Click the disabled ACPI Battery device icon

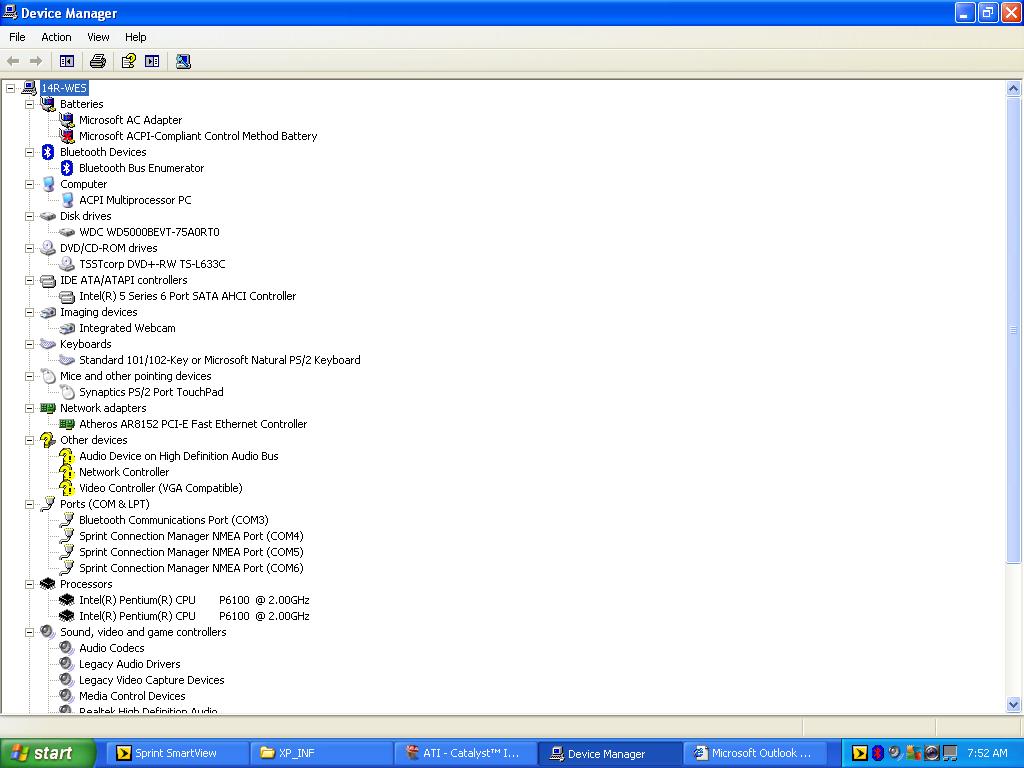pyautogui.click(x=67, y=136)
